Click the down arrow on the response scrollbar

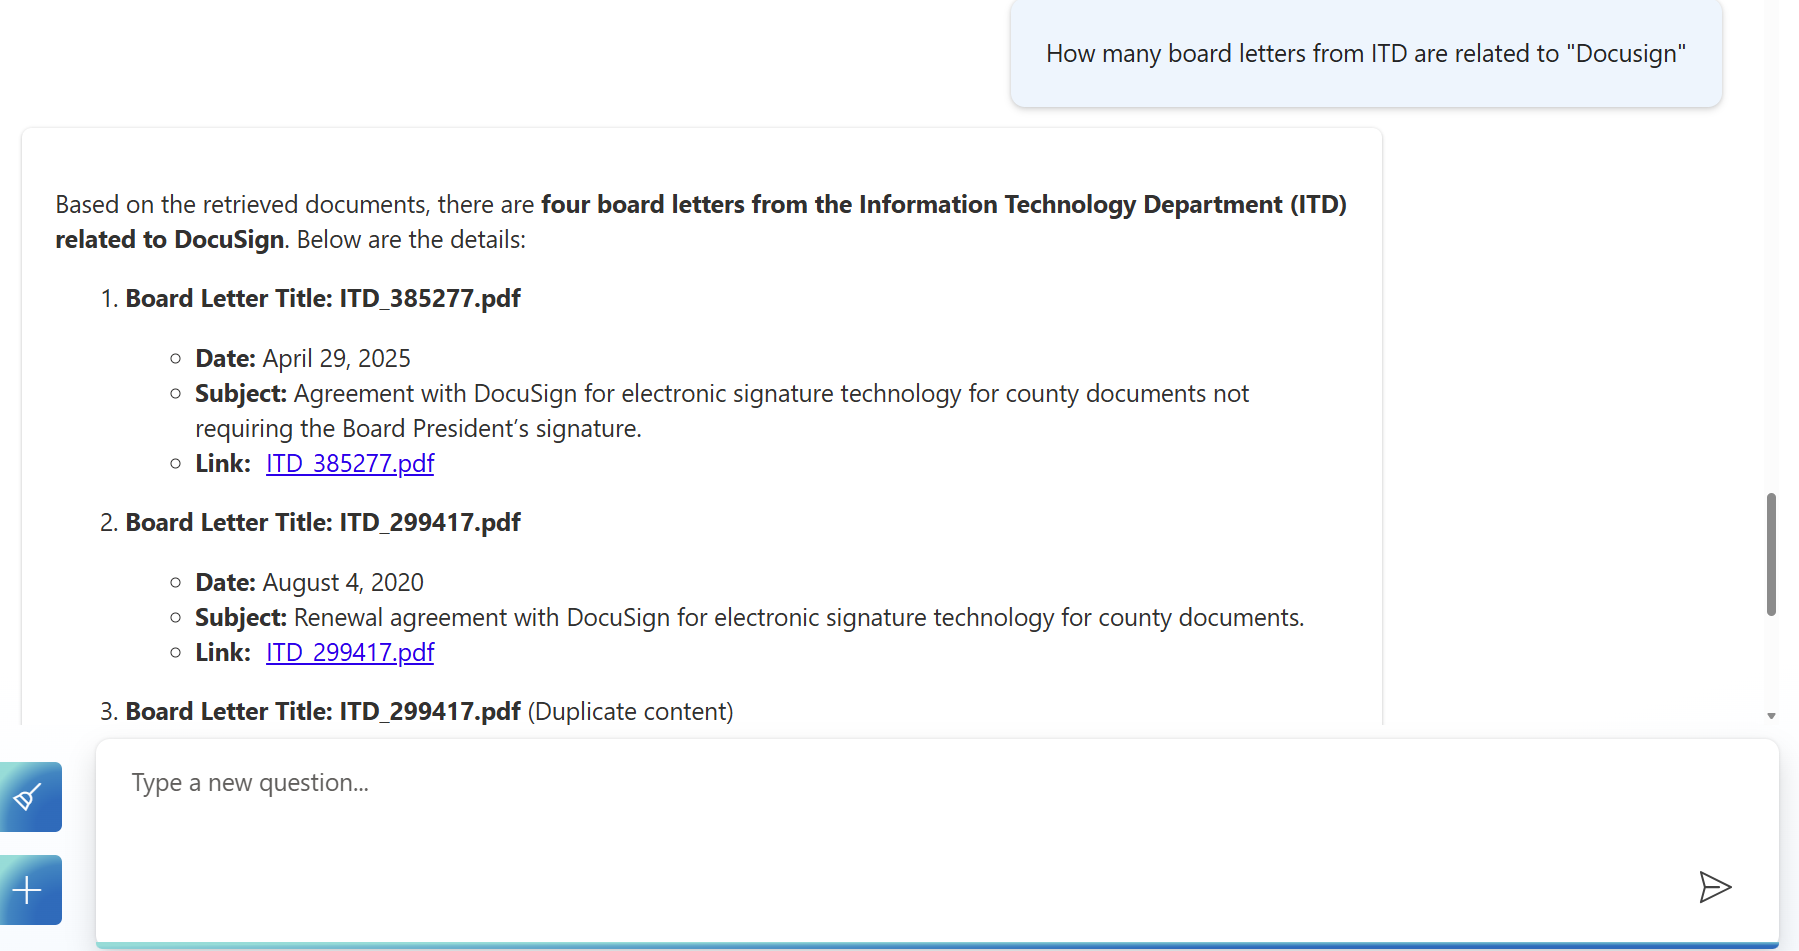tap(1770, 715)
